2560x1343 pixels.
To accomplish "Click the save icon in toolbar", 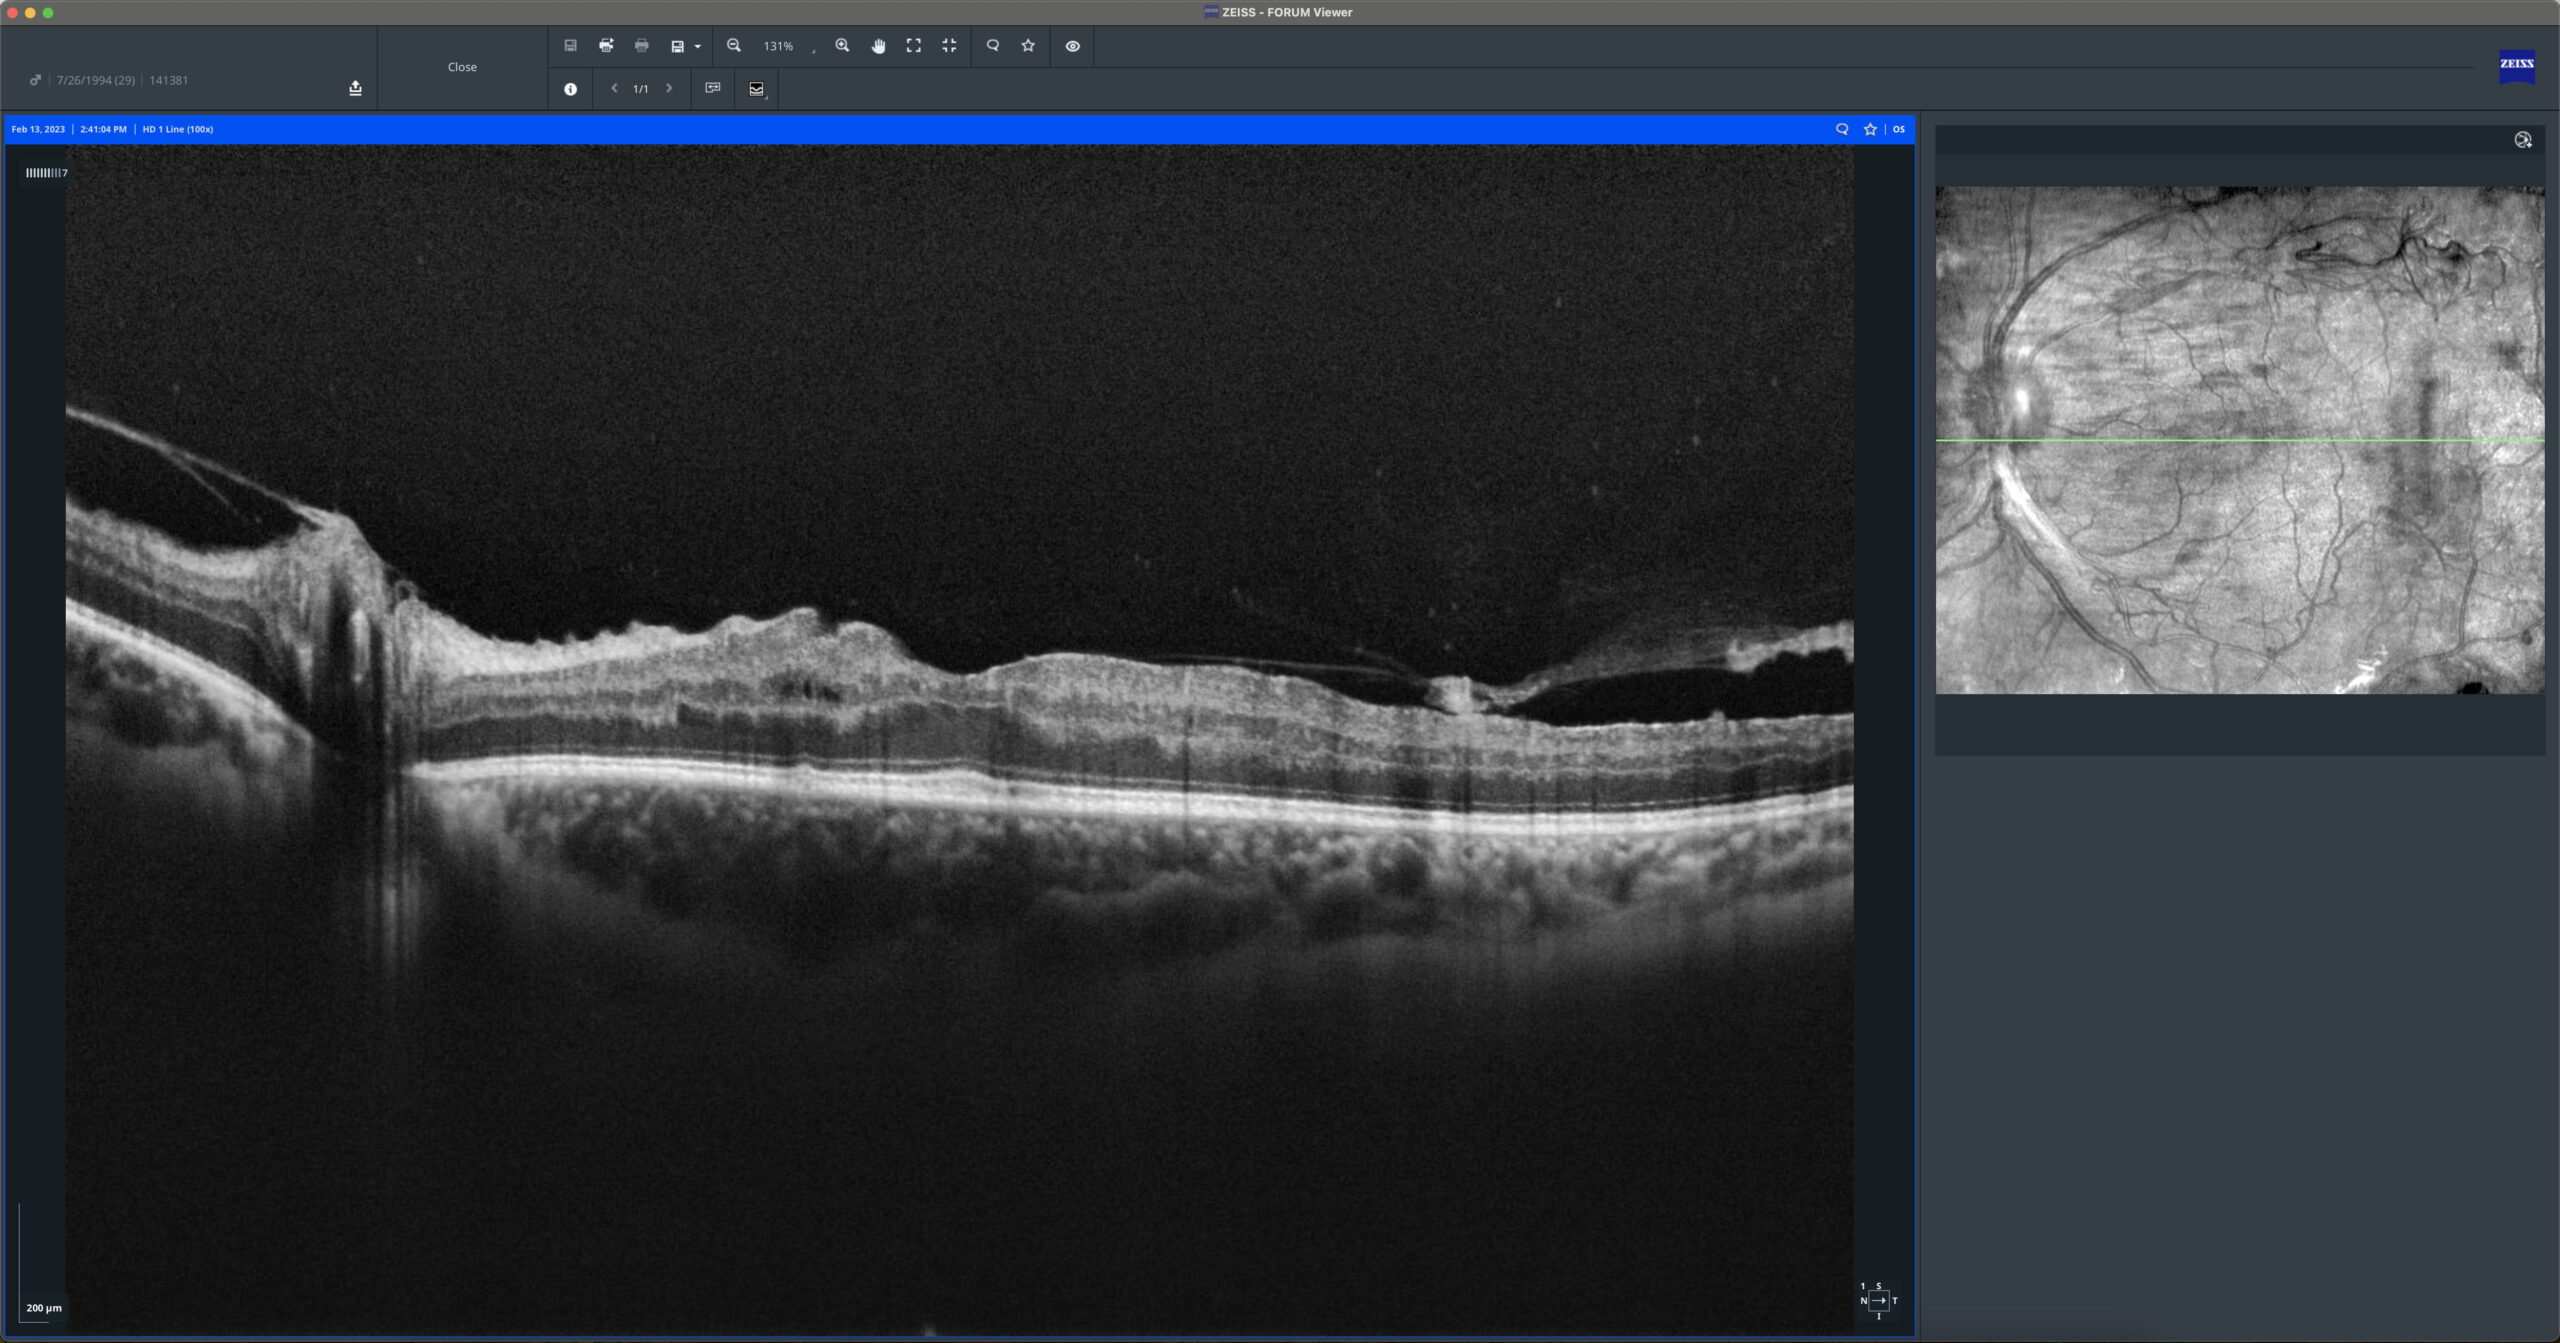I will tap(570, 46).
